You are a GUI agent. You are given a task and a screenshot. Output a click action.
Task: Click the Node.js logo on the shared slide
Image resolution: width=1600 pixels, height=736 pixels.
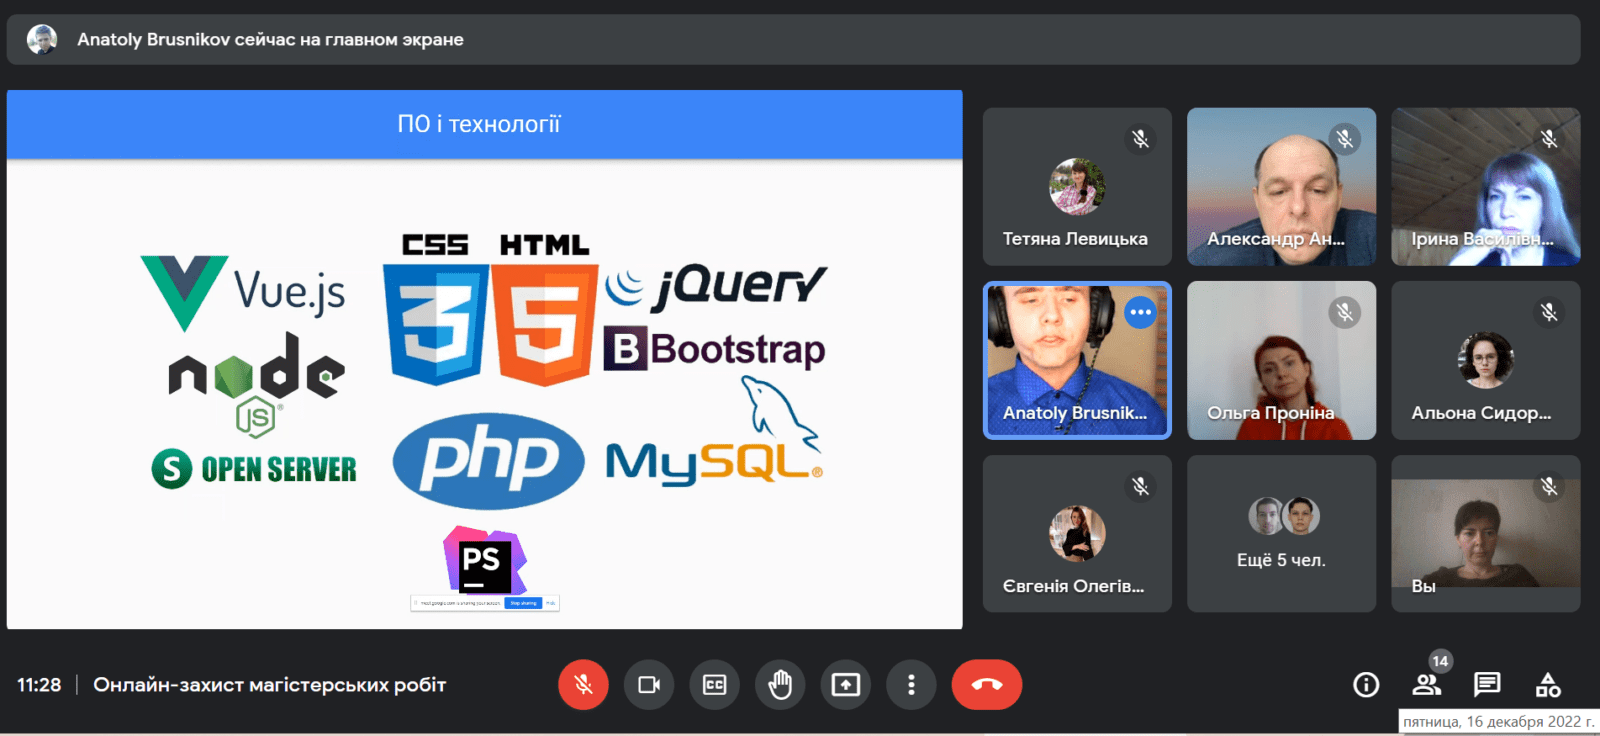(x=257, y=386)
